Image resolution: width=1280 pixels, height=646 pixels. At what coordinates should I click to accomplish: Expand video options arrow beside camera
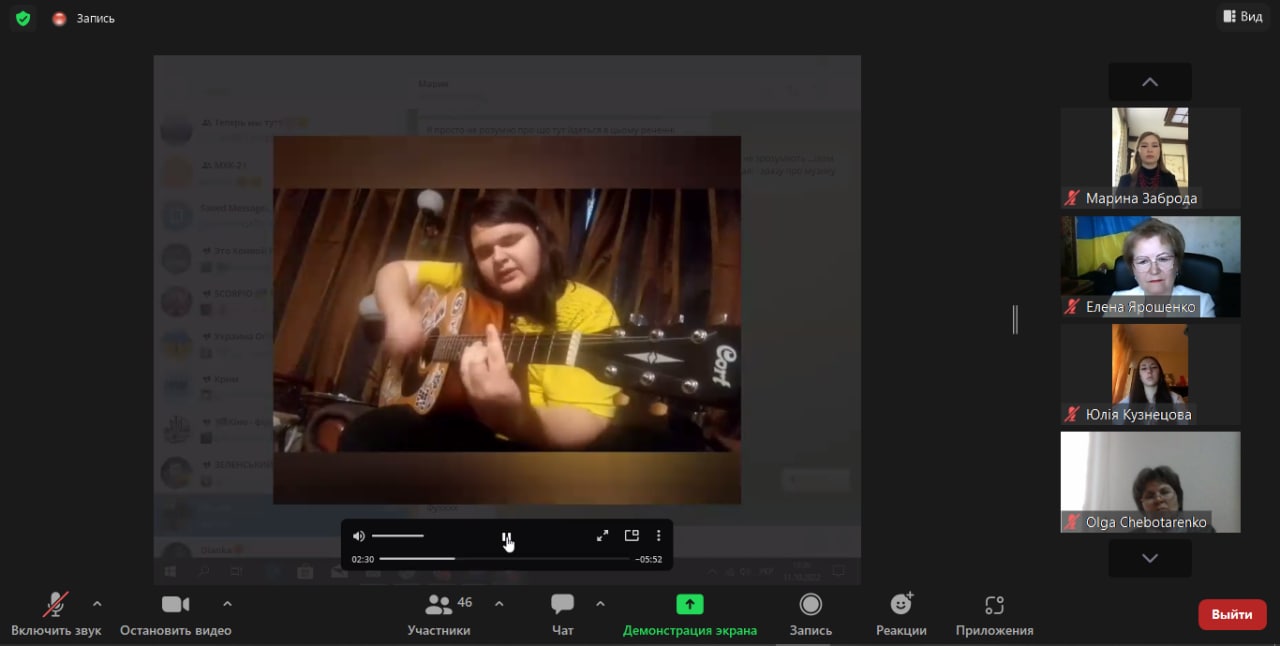(x=227, y=603)
